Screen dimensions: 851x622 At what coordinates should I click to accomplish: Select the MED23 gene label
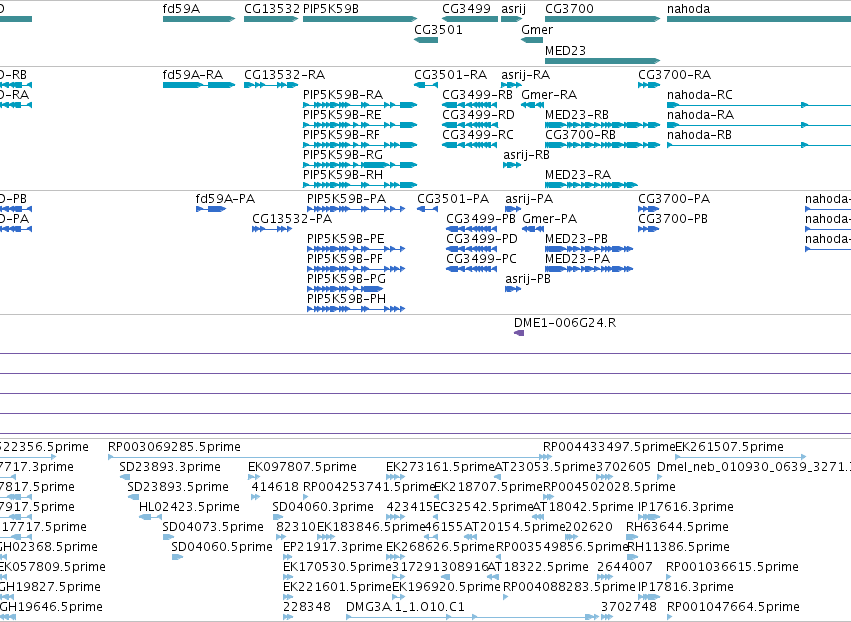(x=565, y=50)
